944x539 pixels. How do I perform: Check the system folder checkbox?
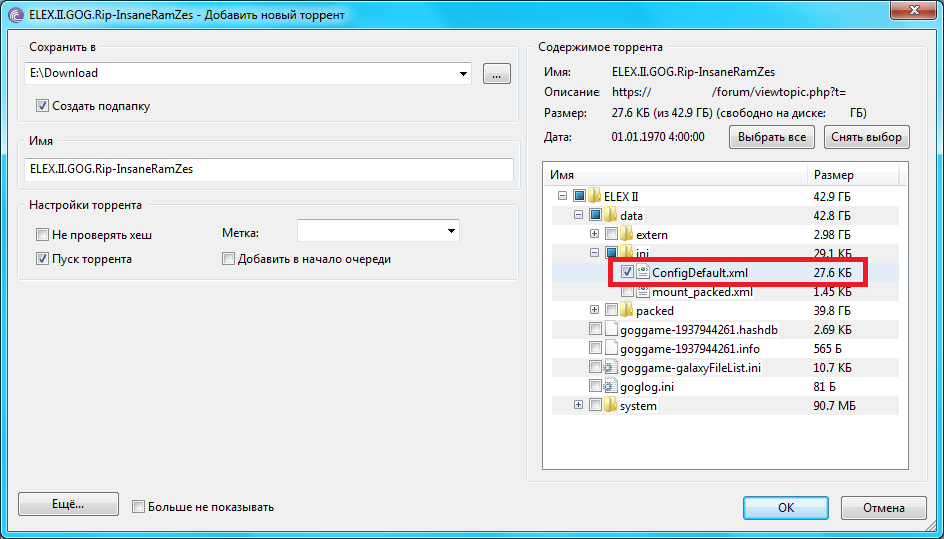pos(595,405)
